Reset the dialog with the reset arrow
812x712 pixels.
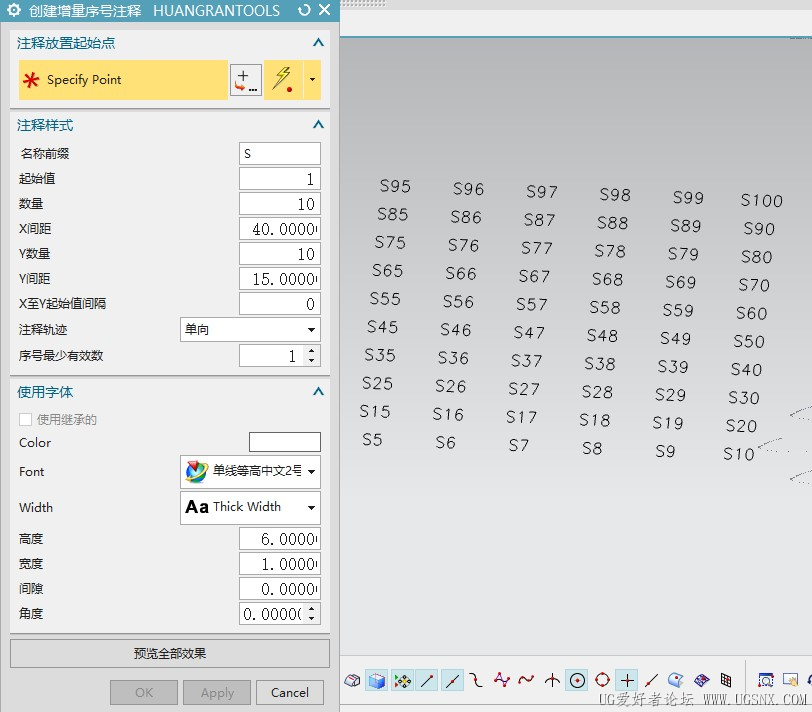pyautogui.click(x=304, y=10)
